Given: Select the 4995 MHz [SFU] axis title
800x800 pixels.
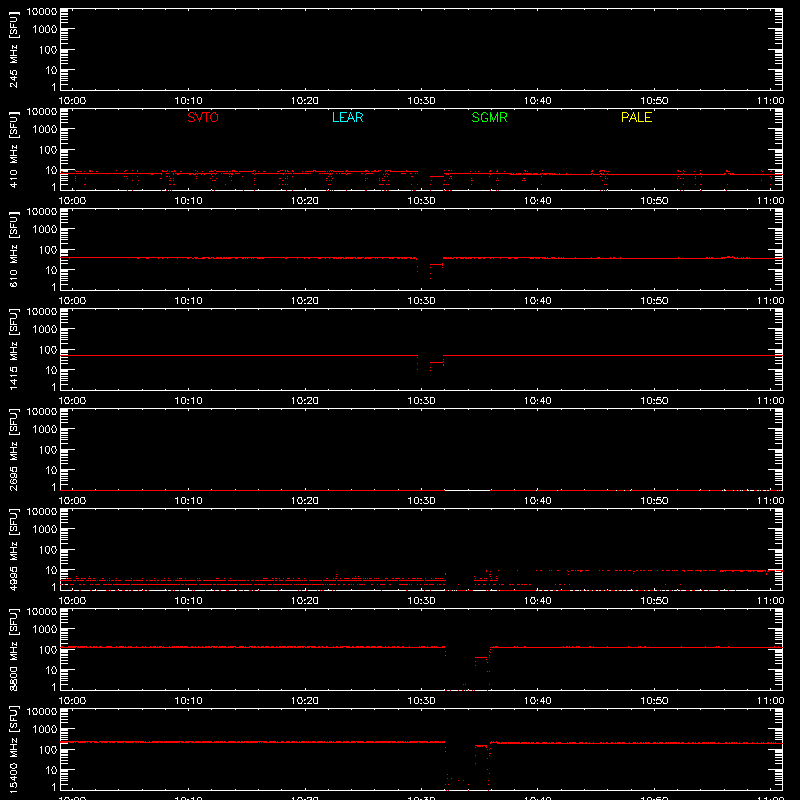Looking at the screenshot, I should click(x=13, y=549).
